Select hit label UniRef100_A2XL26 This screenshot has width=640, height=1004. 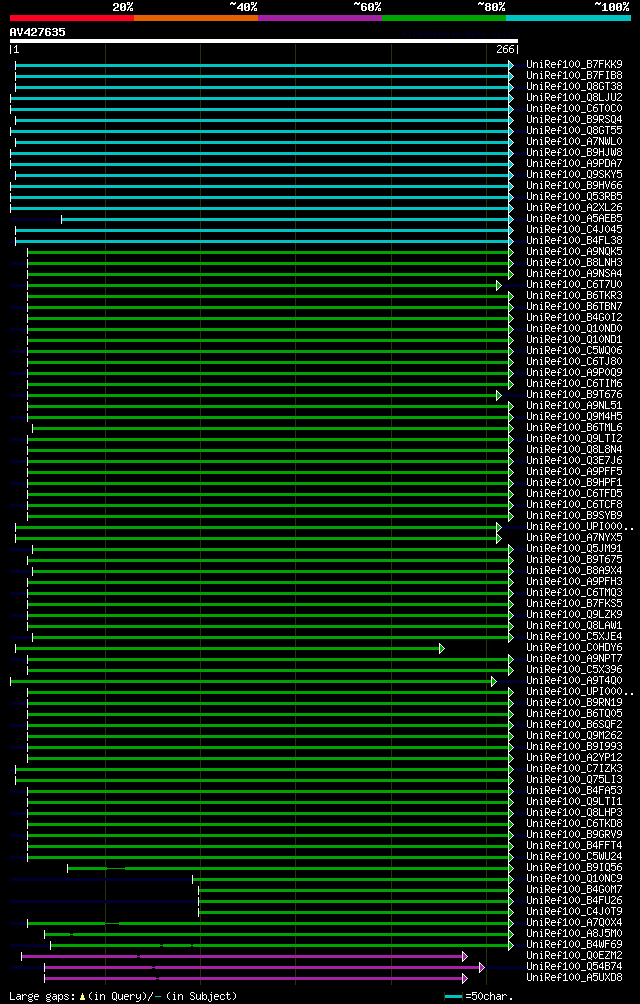(574, 207)
